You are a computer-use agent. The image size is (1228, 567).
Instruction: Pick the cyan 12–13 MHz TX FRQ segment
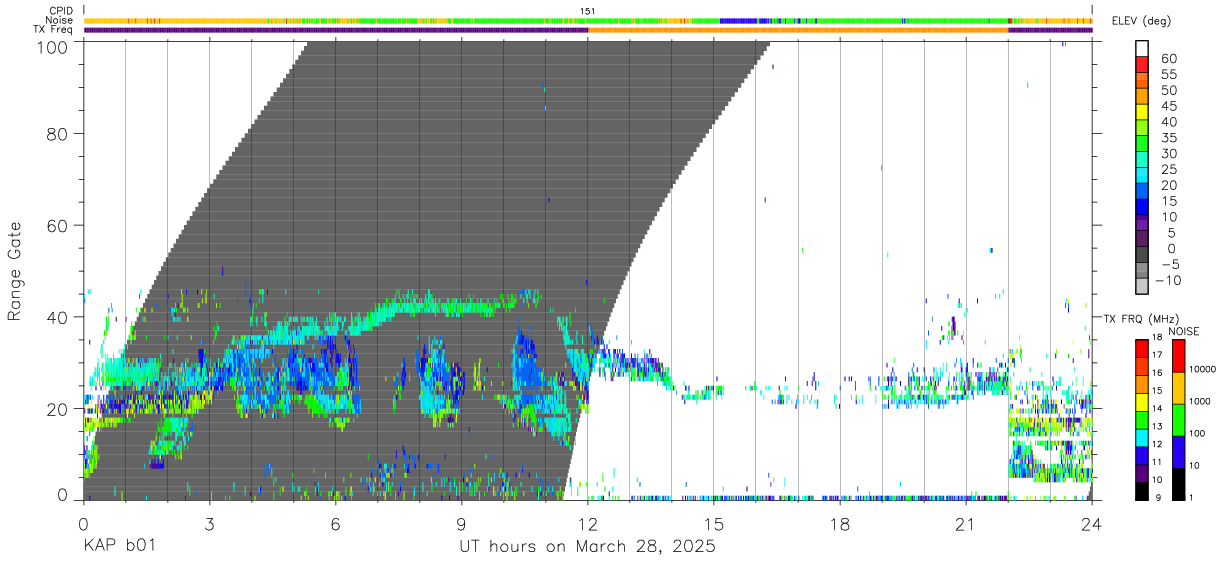pyautogui.click(x=1142, y=438)
